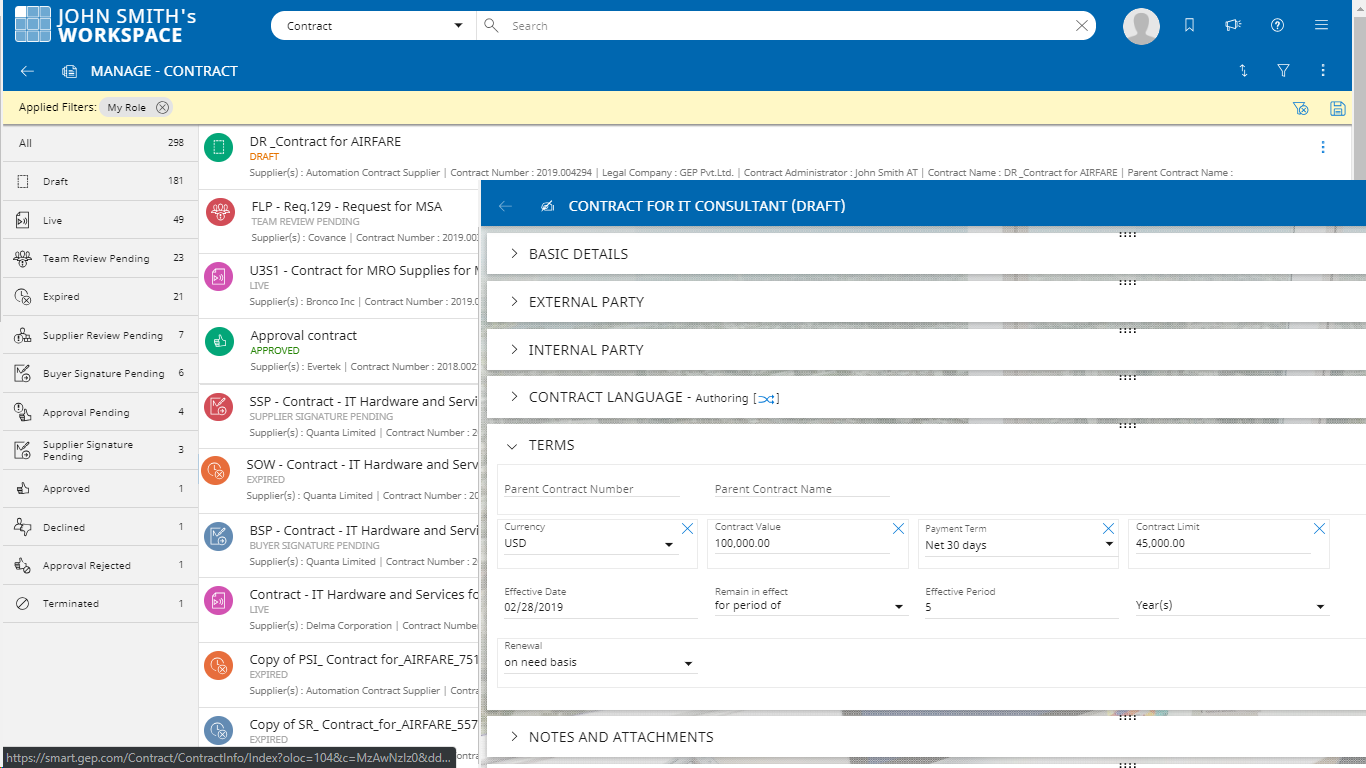Select the All contracts filter
The image size is (1366, 768).
(100, 143)
